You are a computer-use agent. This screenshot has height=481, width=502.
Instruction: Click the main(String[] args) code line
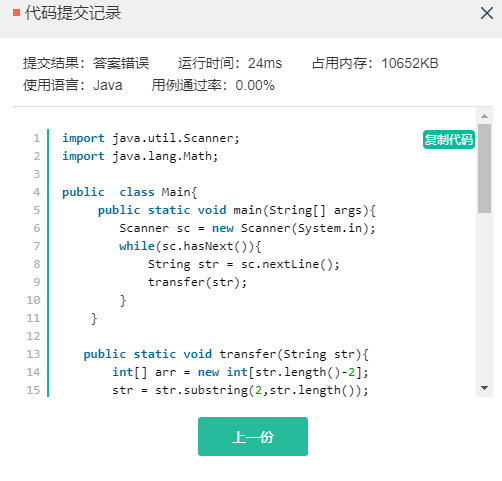[237, 210]
